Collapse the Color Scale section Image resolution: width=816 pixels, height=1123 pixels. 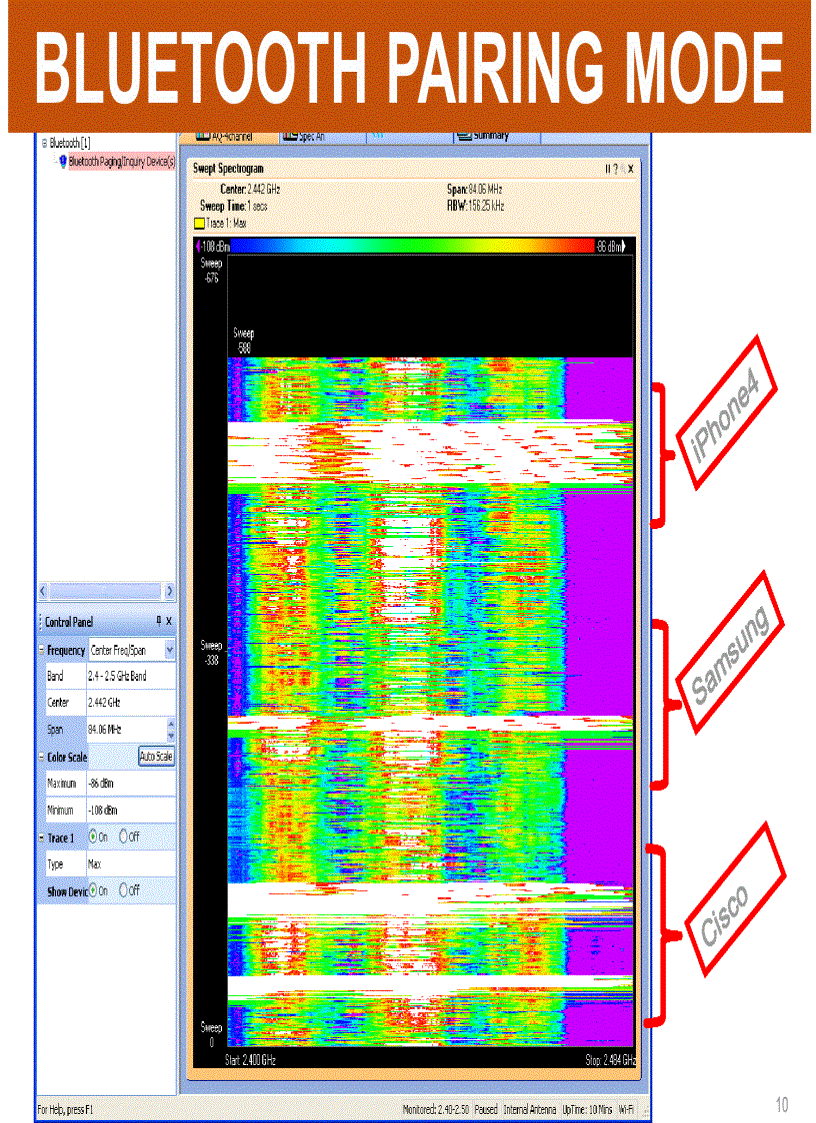click(41, 756)
